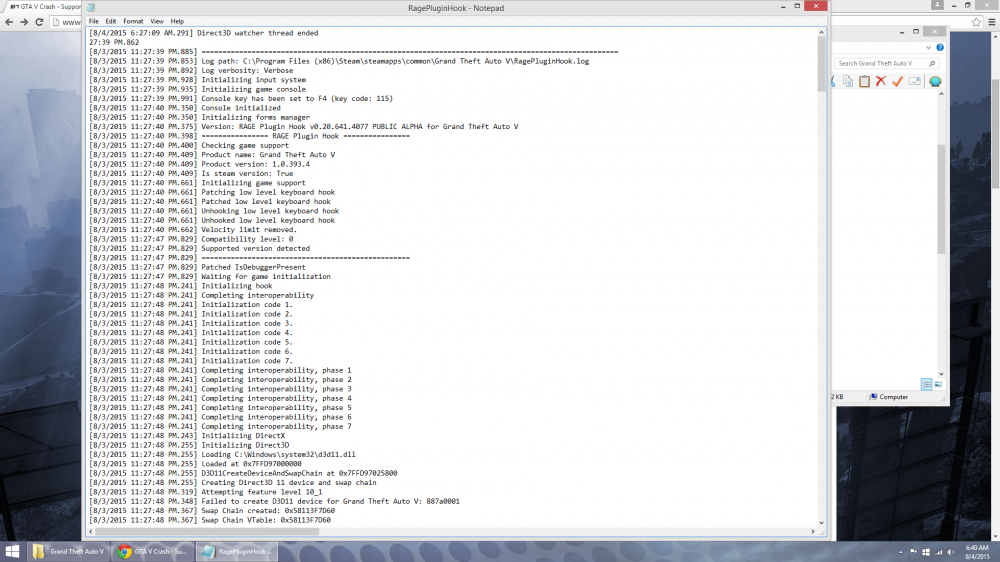Click the Copy icon in Explorer toolbar

coord(848,81)
